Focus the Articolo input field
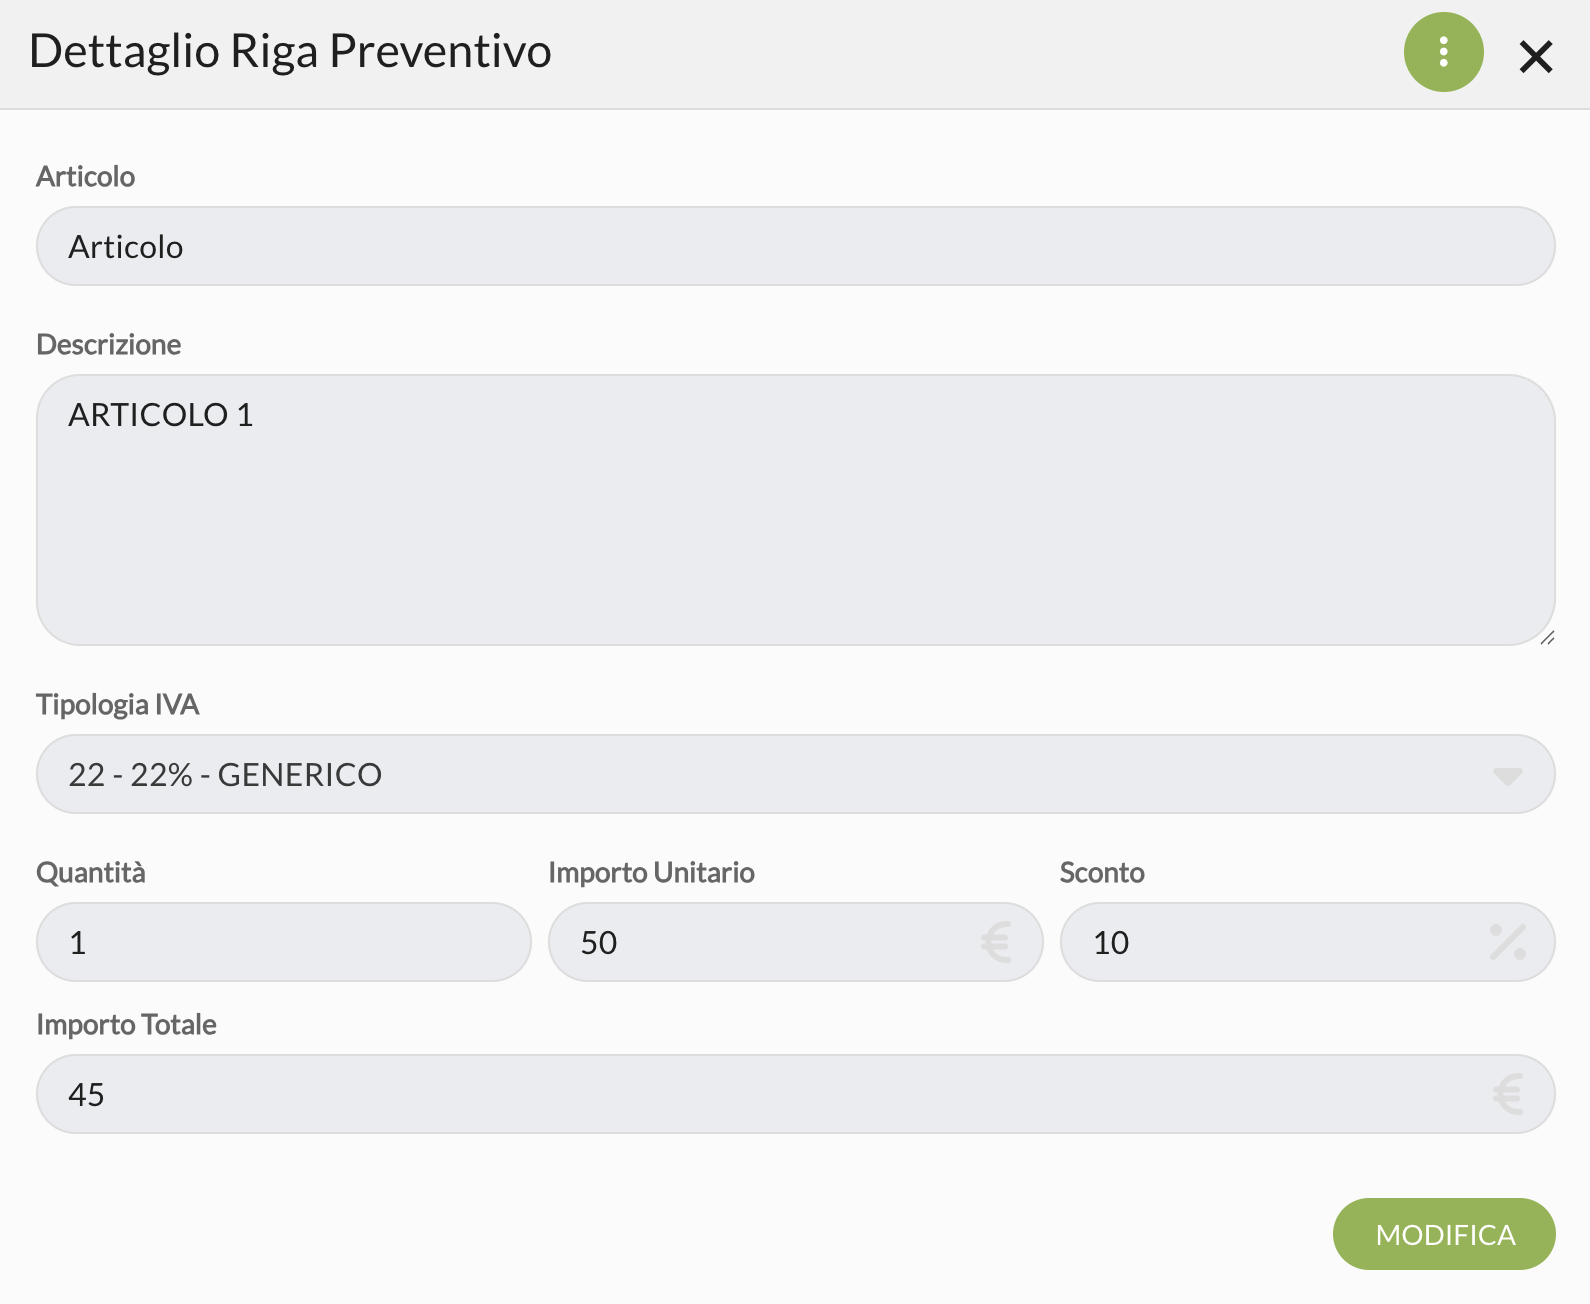1590x1304 pixels. (x=795, y=247)
